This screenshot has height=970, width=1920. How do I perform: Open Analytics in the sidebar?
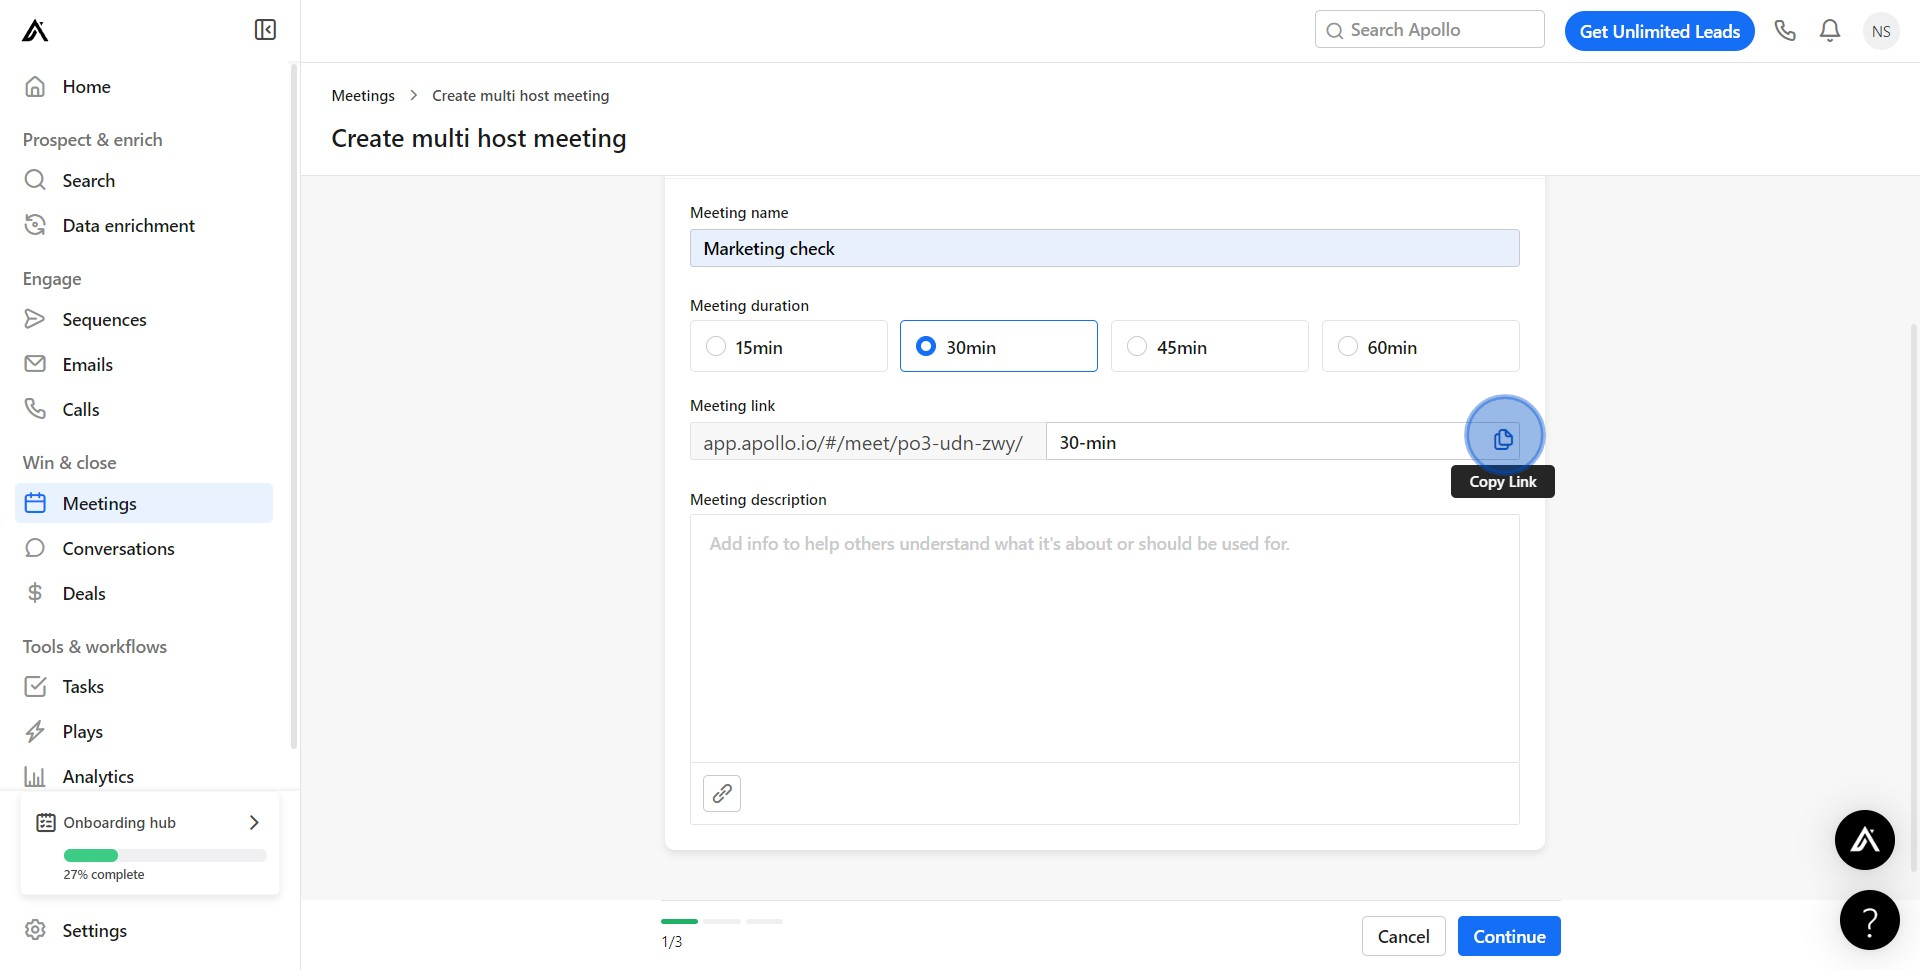pyautogui.click(x=144, y=776)
